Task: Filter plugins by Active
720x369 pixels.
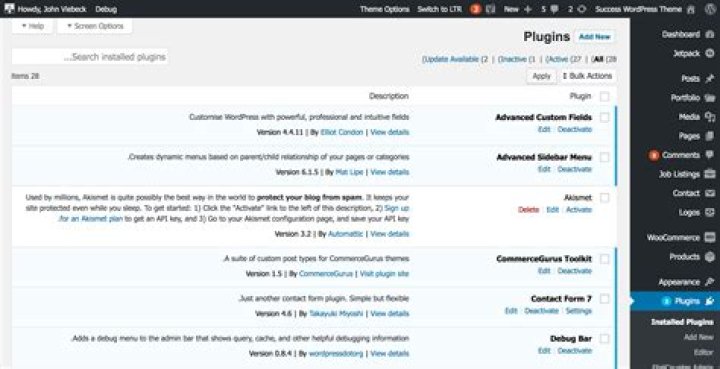Action: point(563,59)
